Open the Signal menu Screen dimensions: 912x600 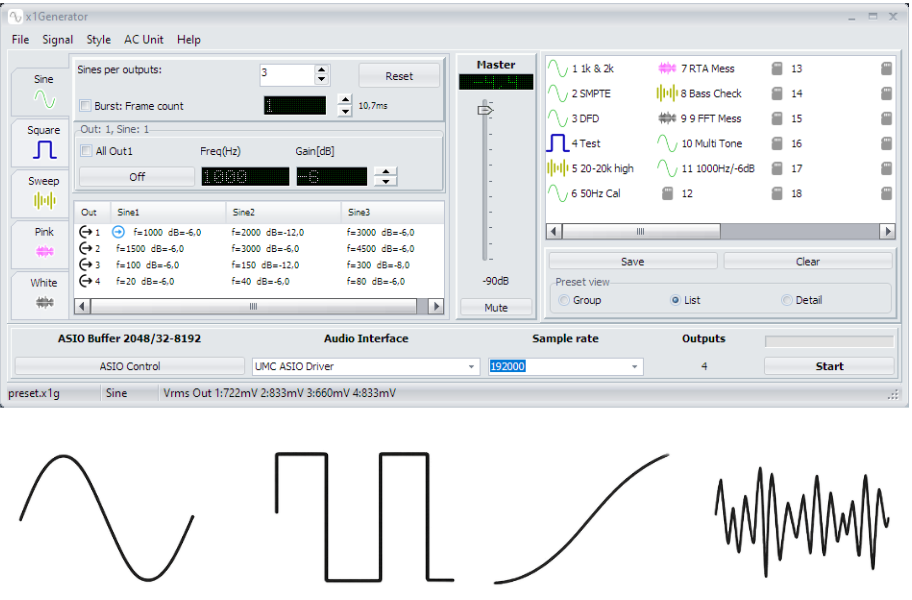tap(57, 40)
